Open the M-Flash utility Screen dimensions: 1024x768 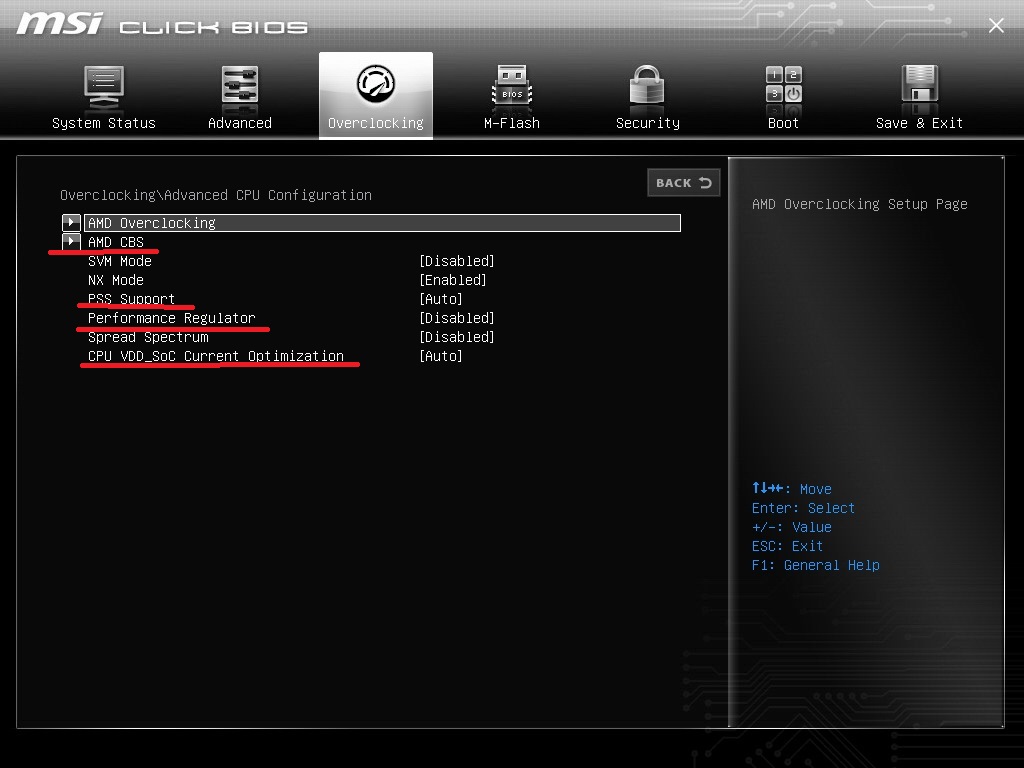(x=511, y=93)
